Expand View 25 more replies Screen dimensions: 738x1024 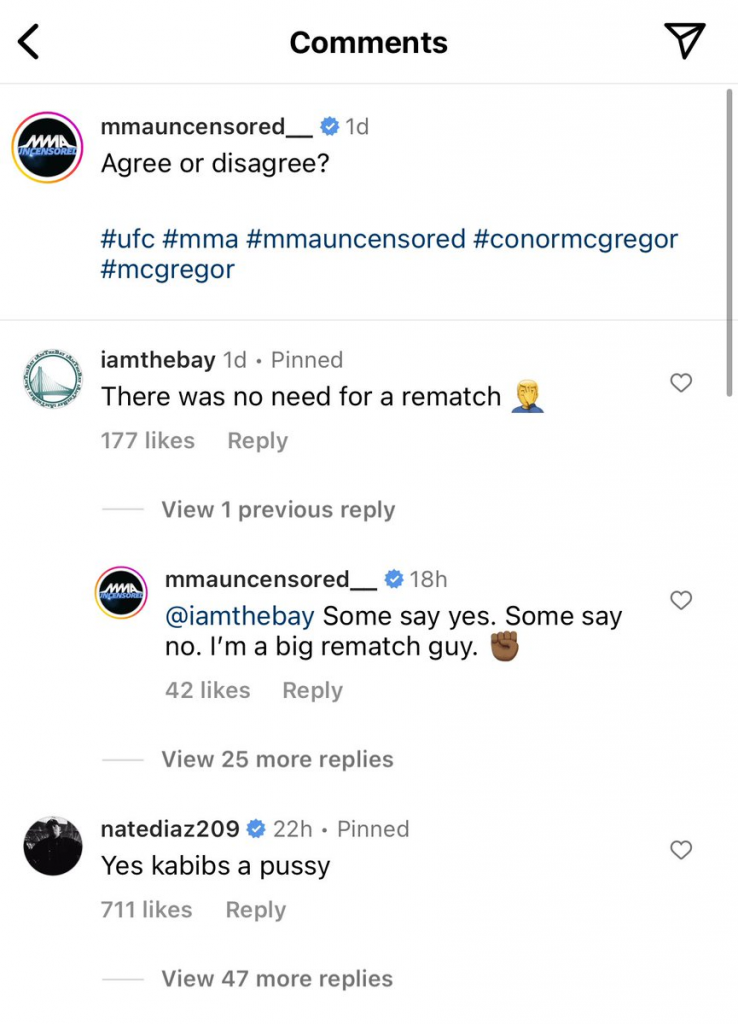[x=277, y=760]
